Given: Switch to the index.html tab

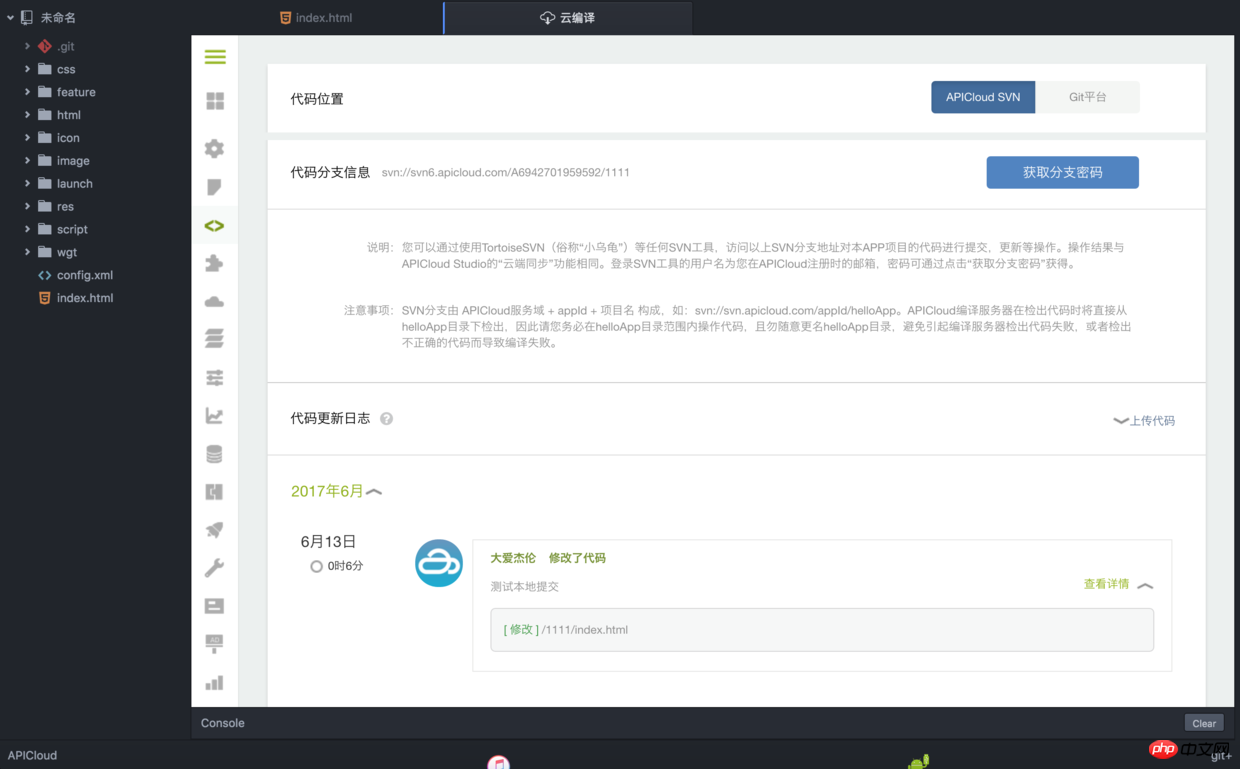Looking at the screenshot, I should 316,18.
